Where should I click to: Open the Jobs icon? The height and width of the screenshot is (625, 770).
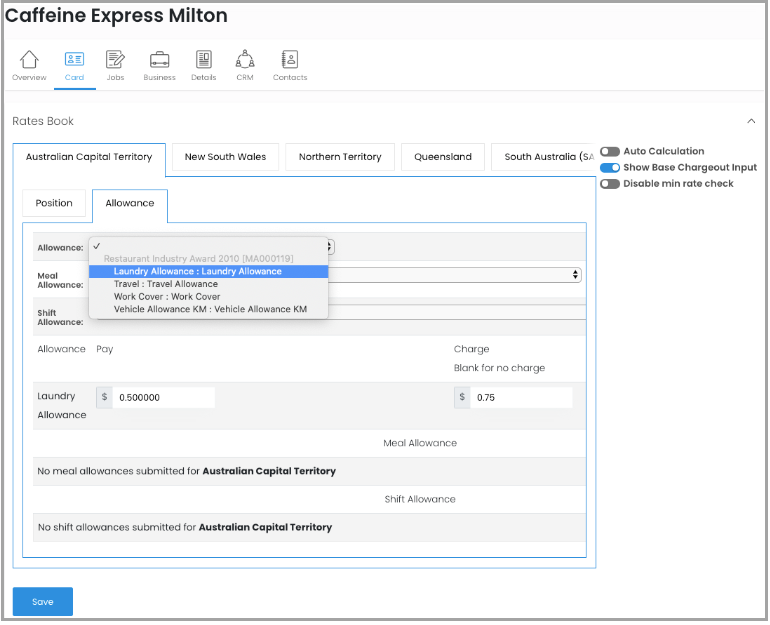(115, 60)
